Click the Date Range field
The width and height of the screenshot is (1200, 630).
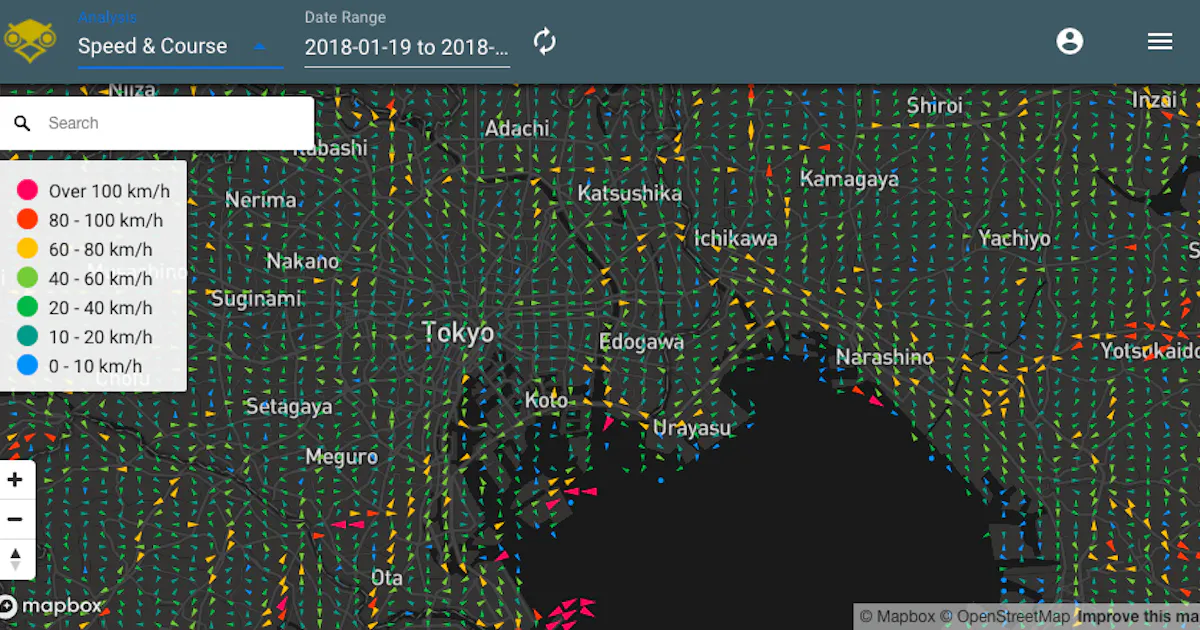(407, 47)
